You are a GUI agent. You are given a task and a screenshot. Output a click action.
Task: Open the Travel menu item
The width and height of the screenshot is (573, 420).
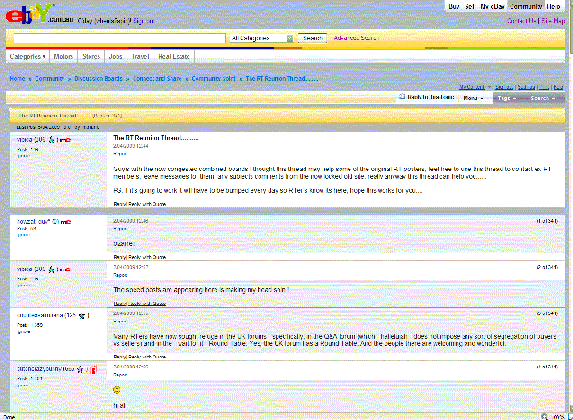[x=141, y=56]
